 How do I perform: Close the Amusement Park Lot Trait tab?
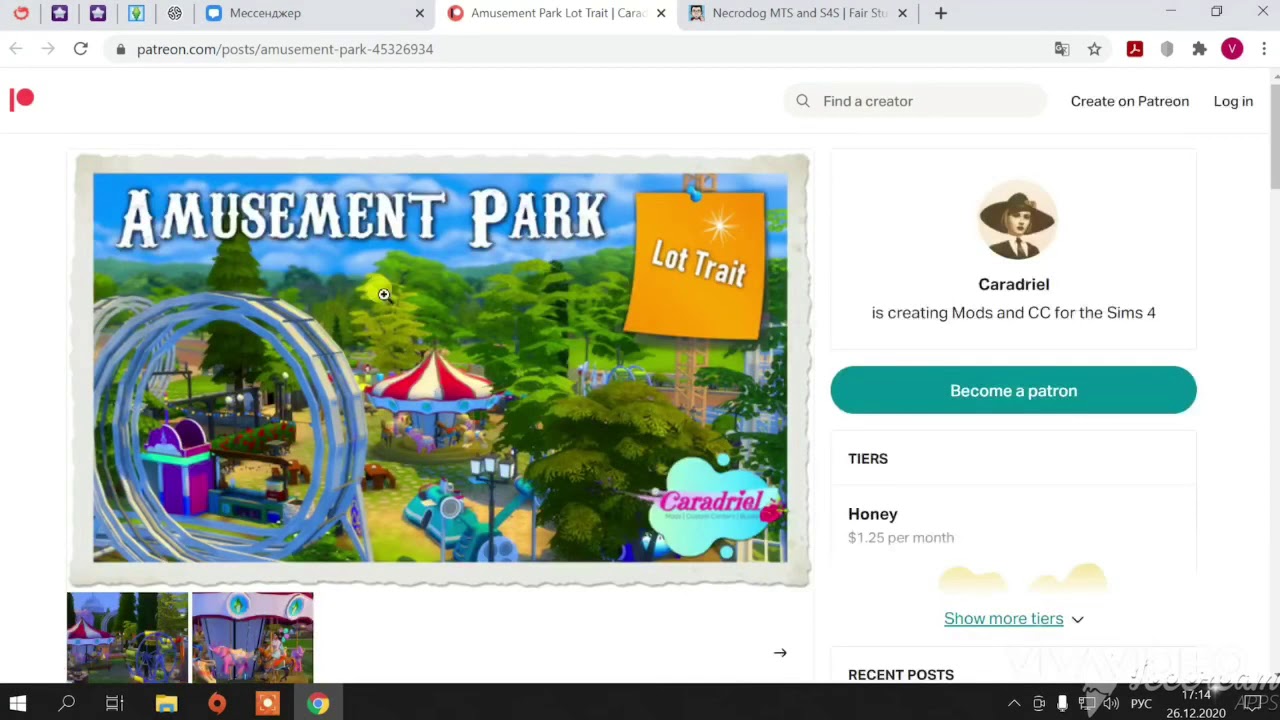(661, 13)
